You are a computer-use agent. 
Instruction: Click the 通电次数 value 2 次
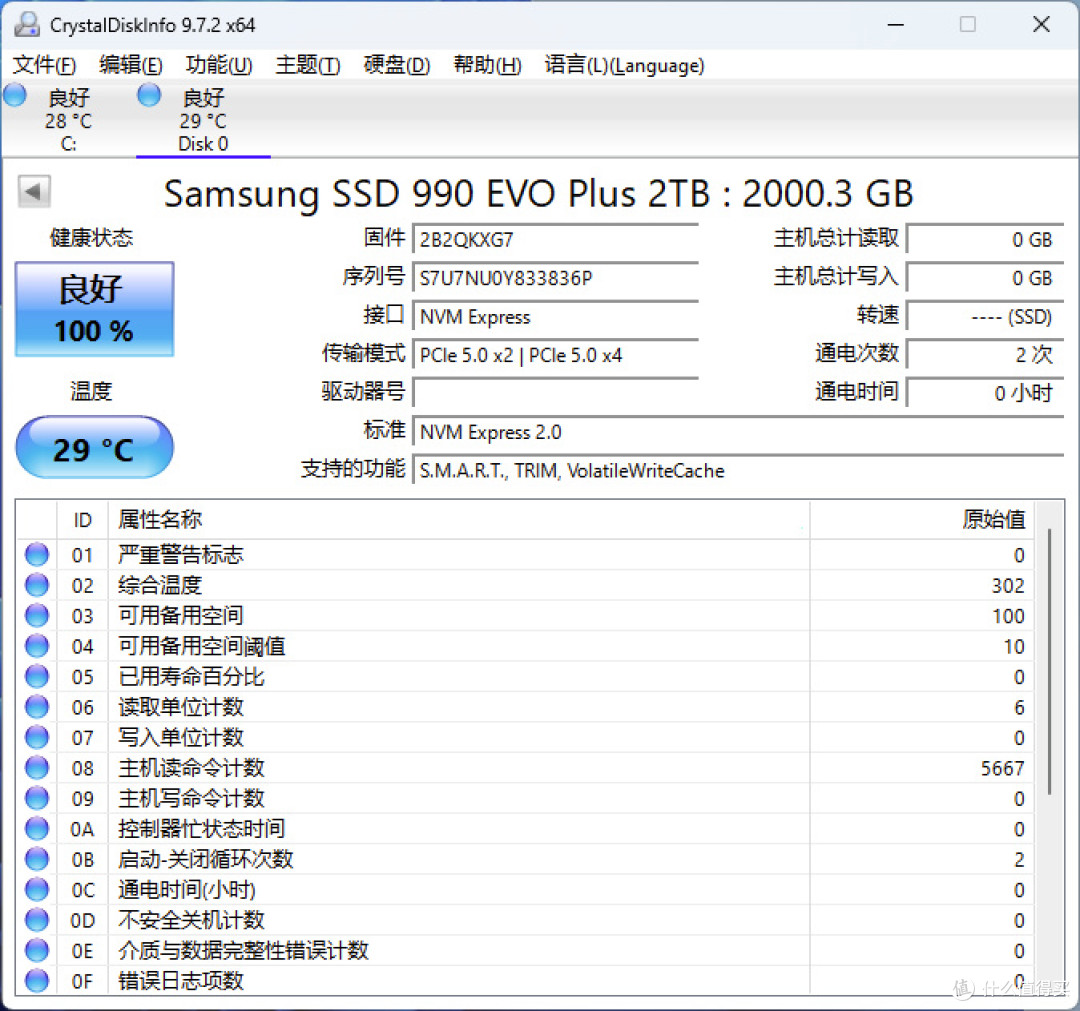coord(985,354)
